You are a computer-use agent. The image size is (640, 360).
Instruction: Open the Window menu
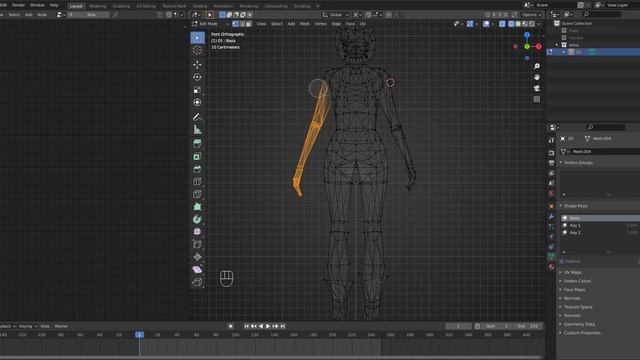click(37, 5)
